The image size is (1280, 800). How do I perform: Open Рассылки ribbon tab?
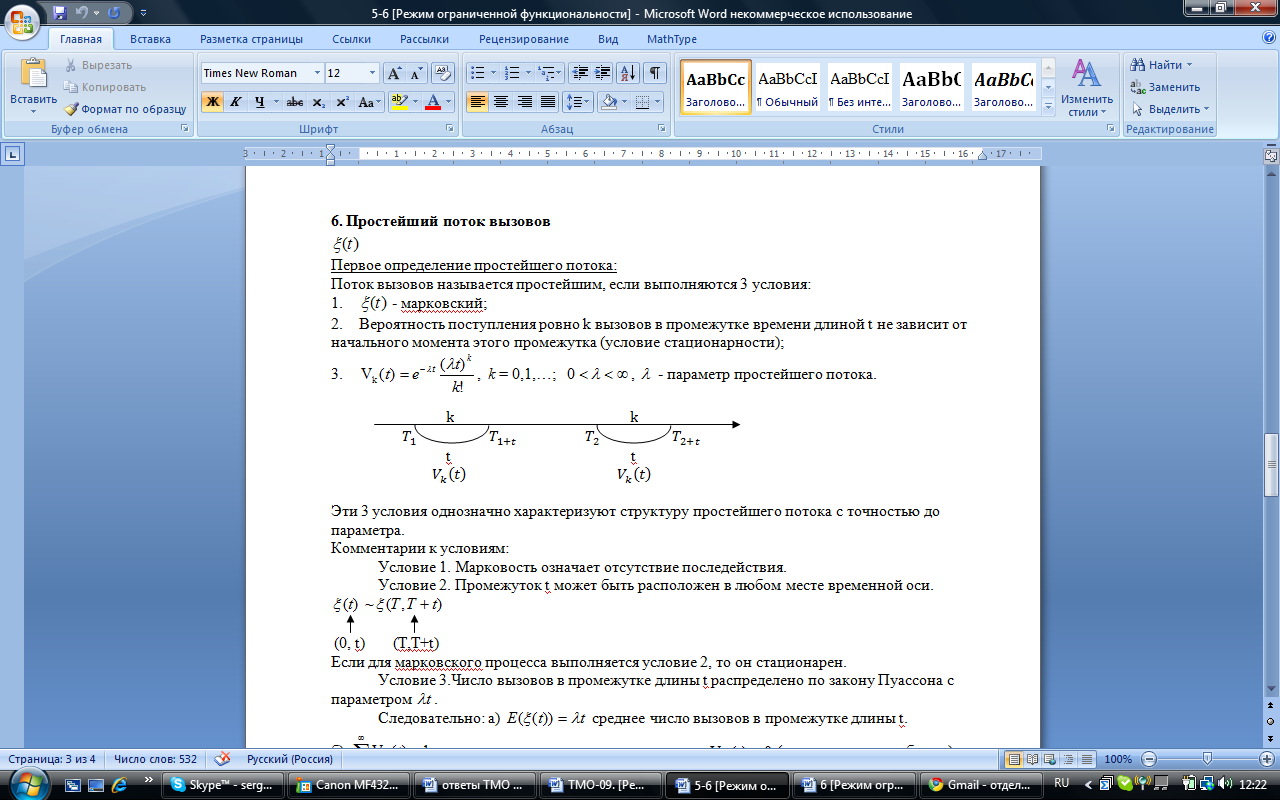(424, 39)
